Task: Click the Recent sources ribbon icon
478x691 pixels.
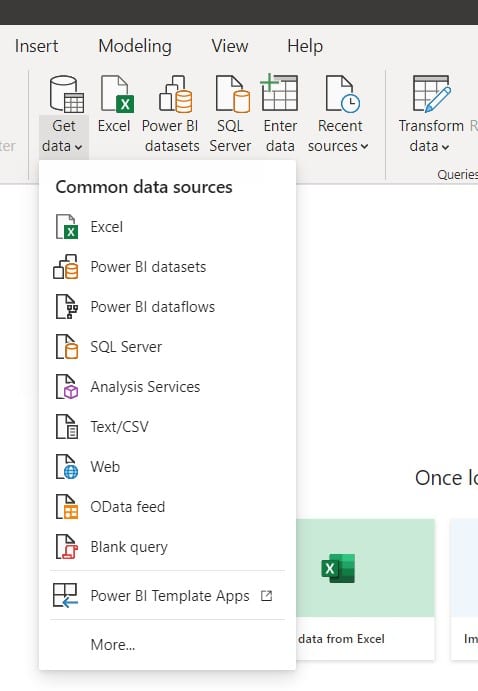Action: pyautogui.click(x=342, y=94)
